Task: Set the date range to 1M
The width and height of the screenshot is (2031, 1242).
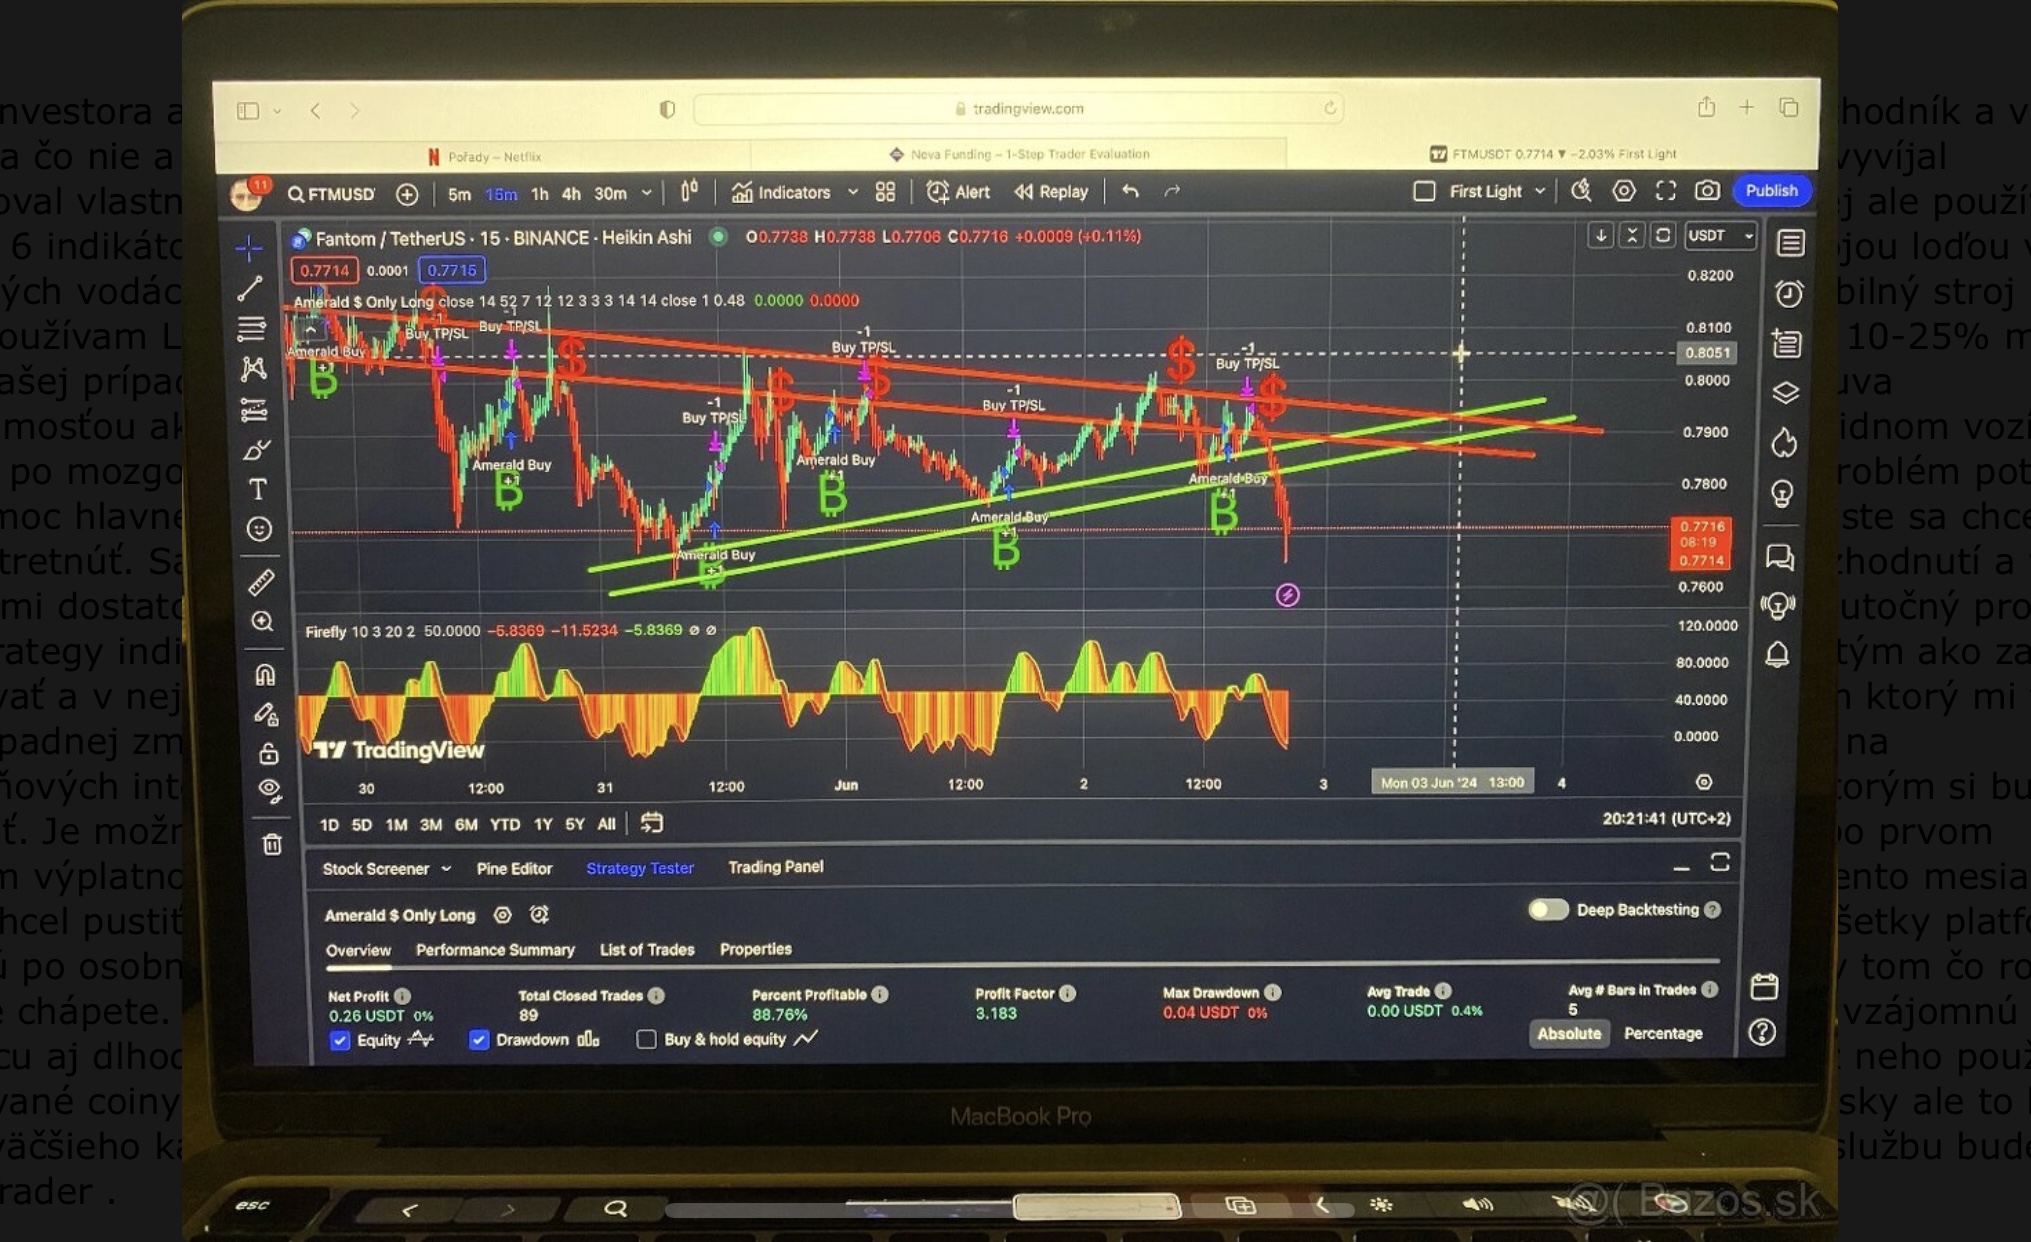Action: coord(396,825)
